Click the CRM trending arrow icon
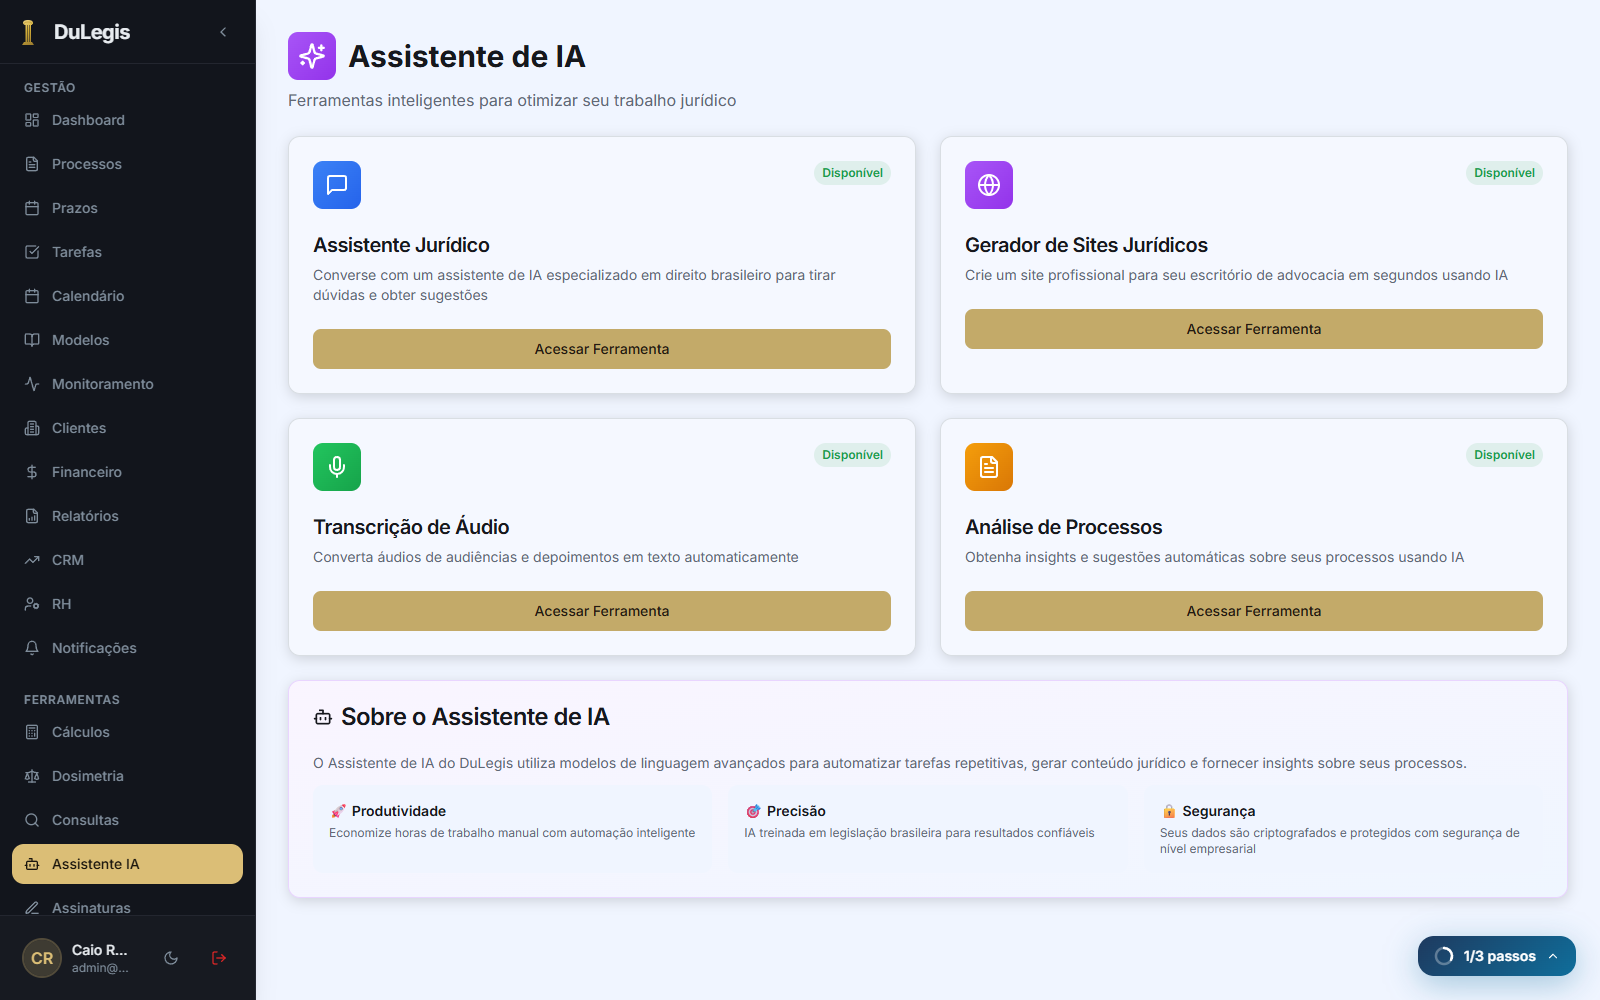 (32, 560)
